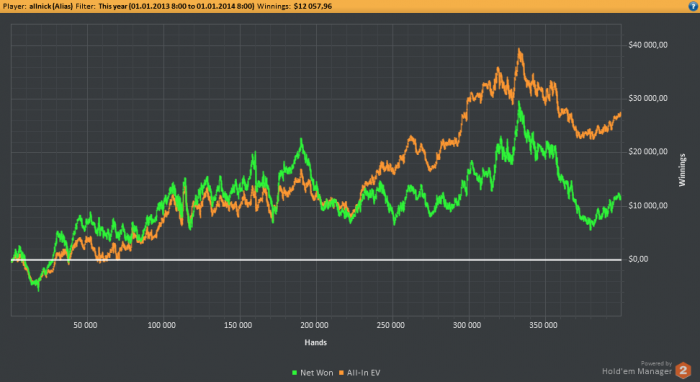Click the $0,00 axis label
The height and width of the screenshot is (382, 700).
click(638, 259)
